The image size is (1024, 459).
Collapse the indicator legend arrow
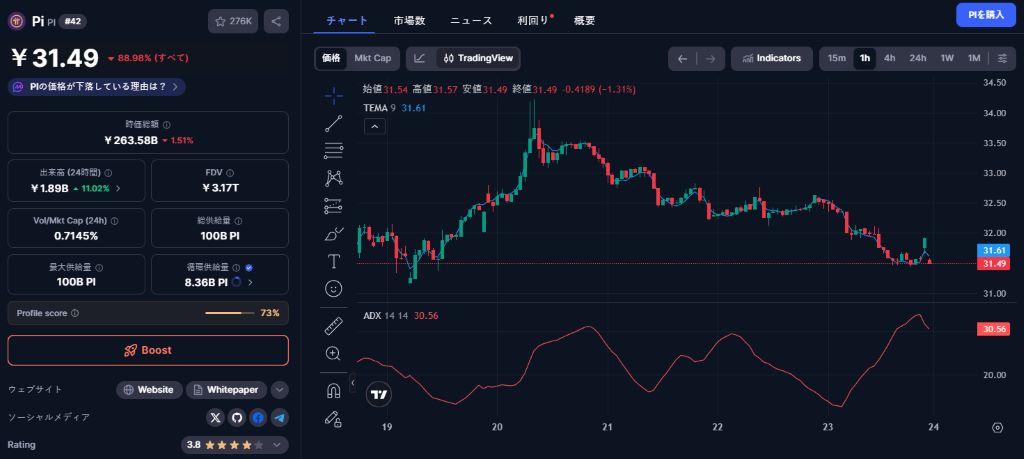click(375, 127)
